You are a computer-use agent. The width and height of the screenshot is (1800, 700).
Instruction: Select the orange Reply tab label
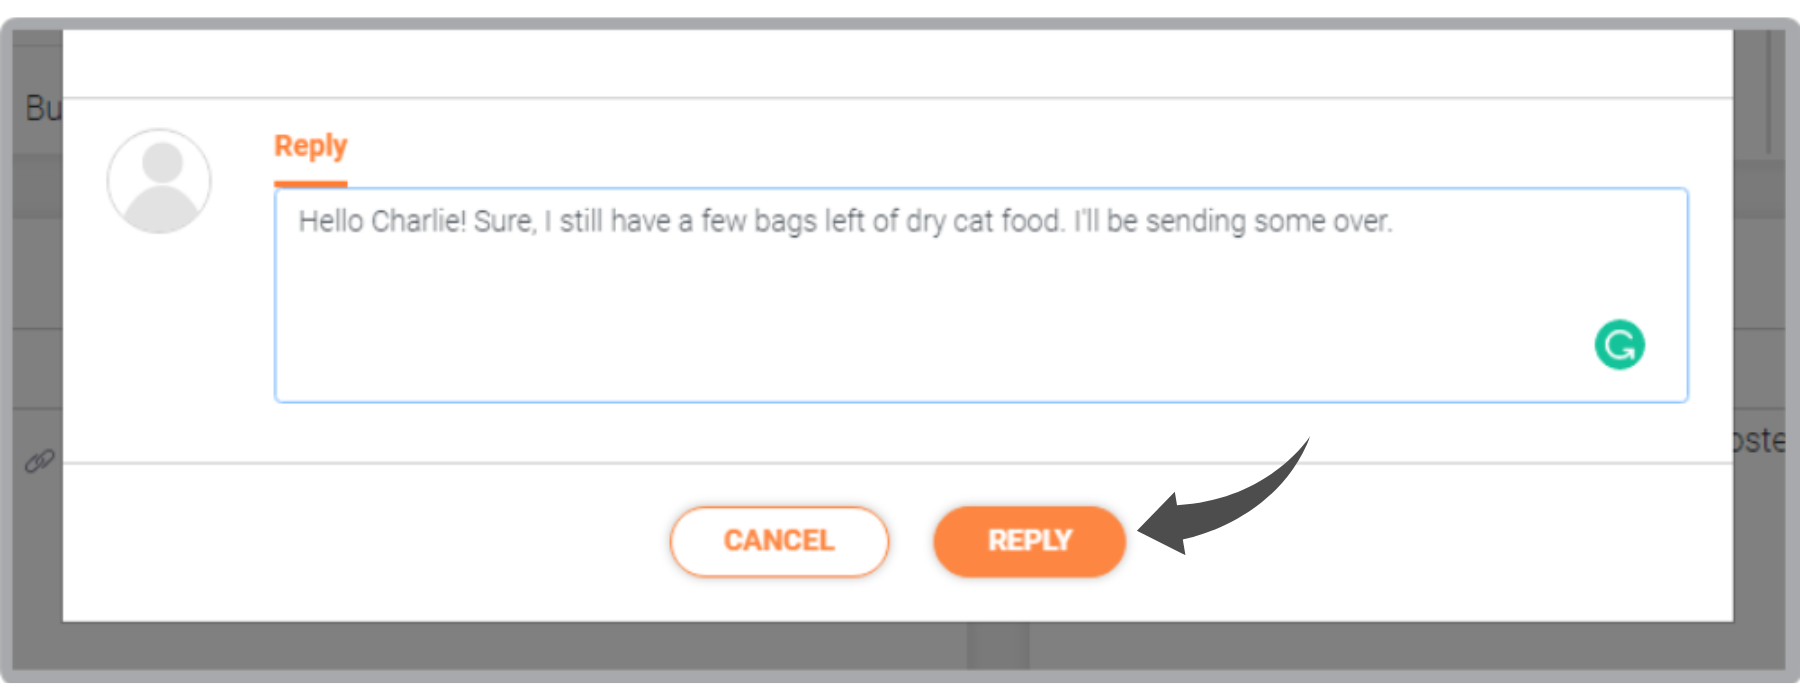311,146
